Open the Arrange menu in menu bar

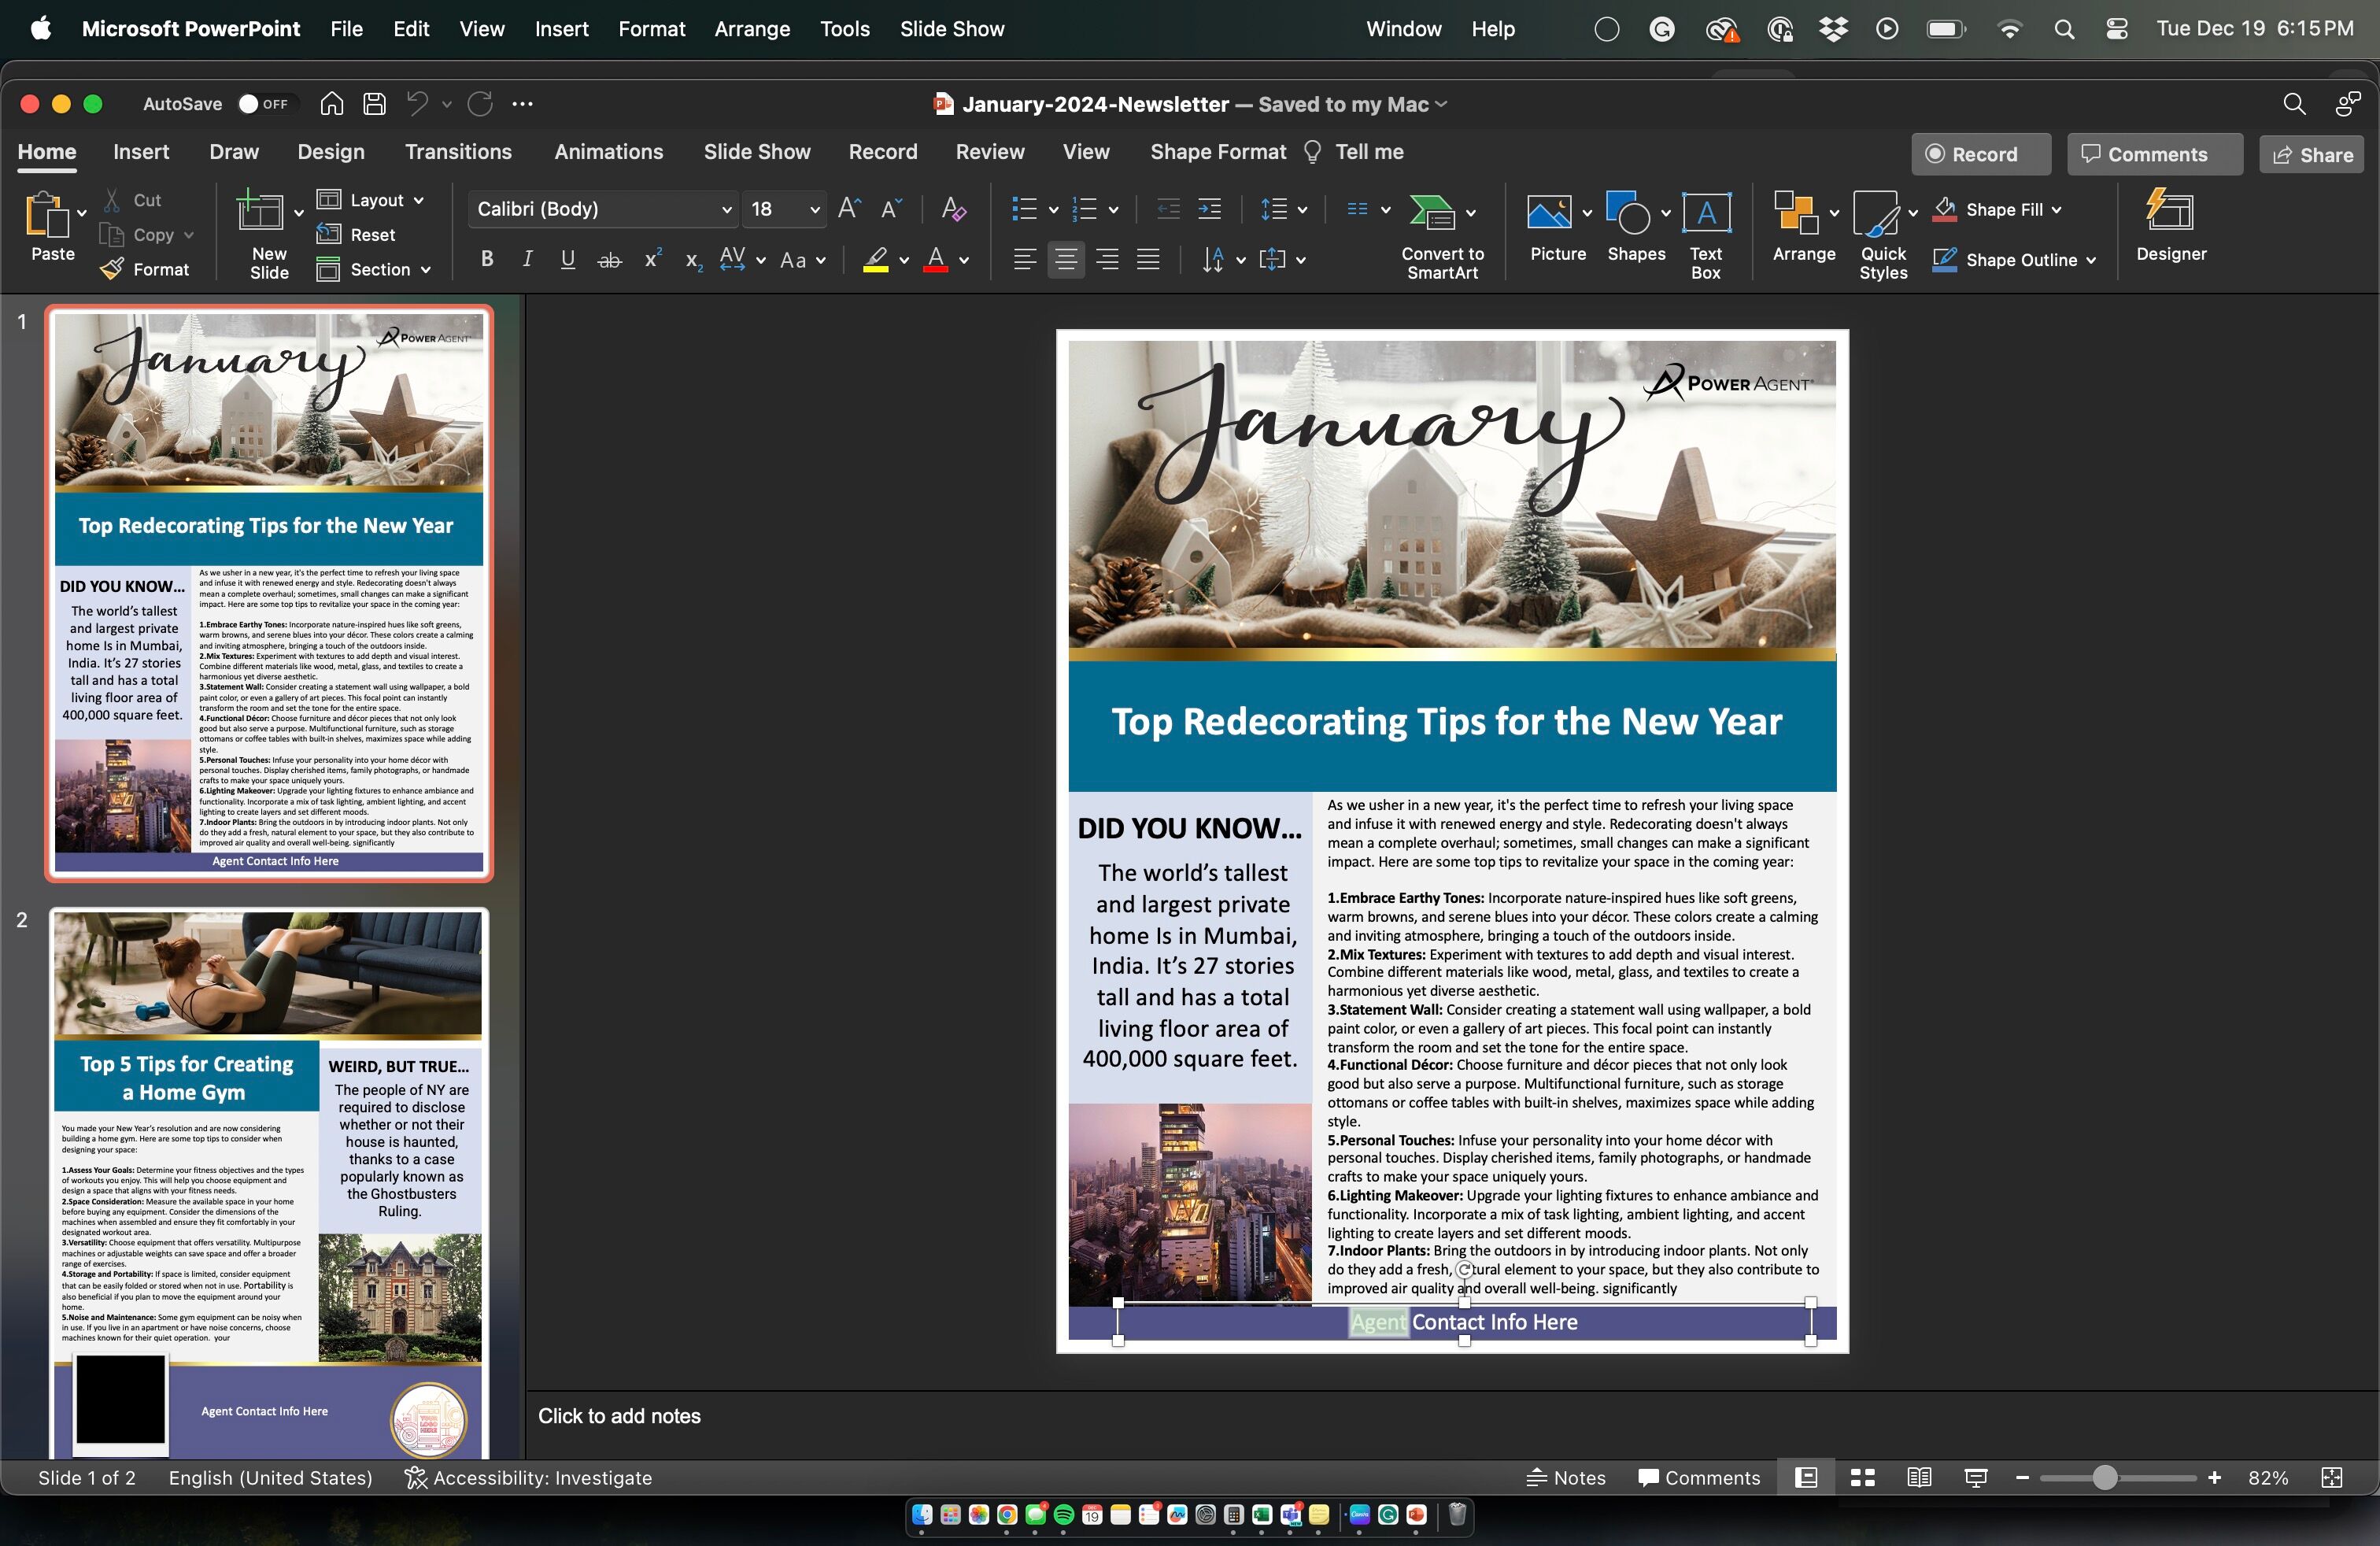coord(752,29)
